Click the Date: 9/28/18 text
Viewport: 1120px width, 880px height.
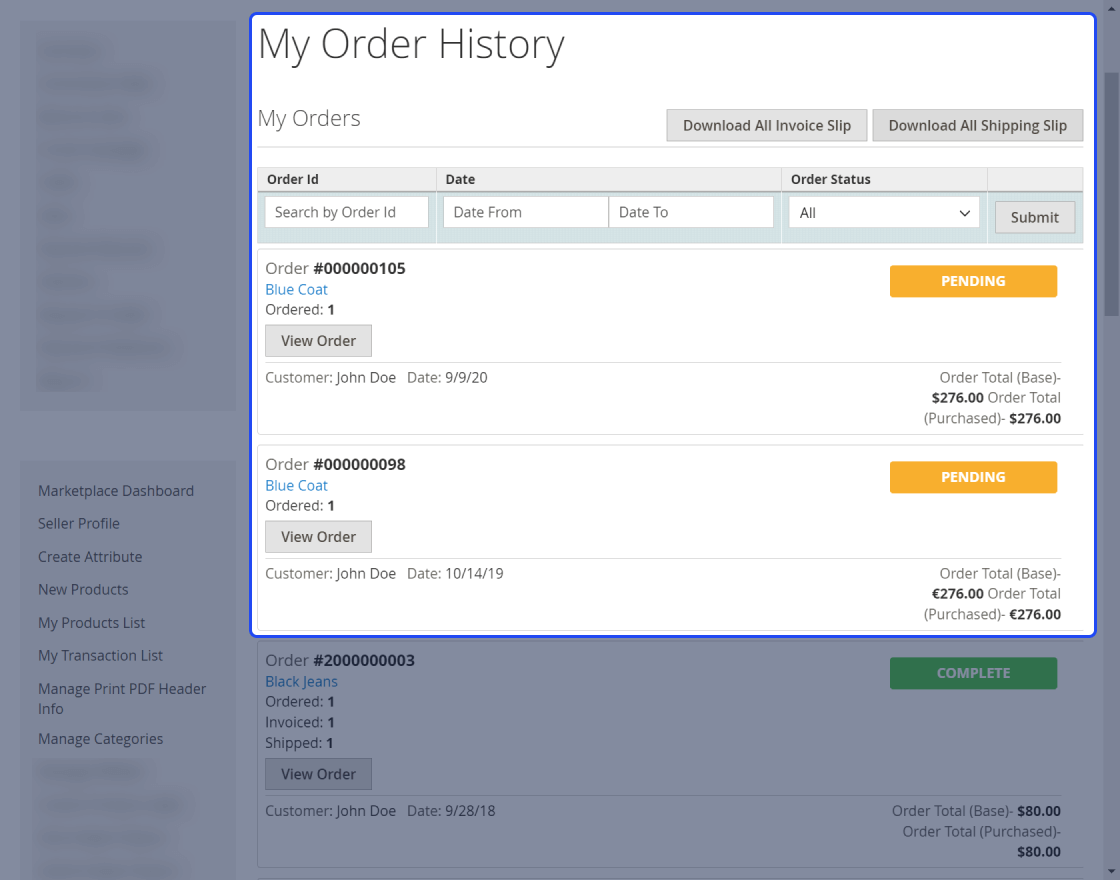click(x=451, y=811)
